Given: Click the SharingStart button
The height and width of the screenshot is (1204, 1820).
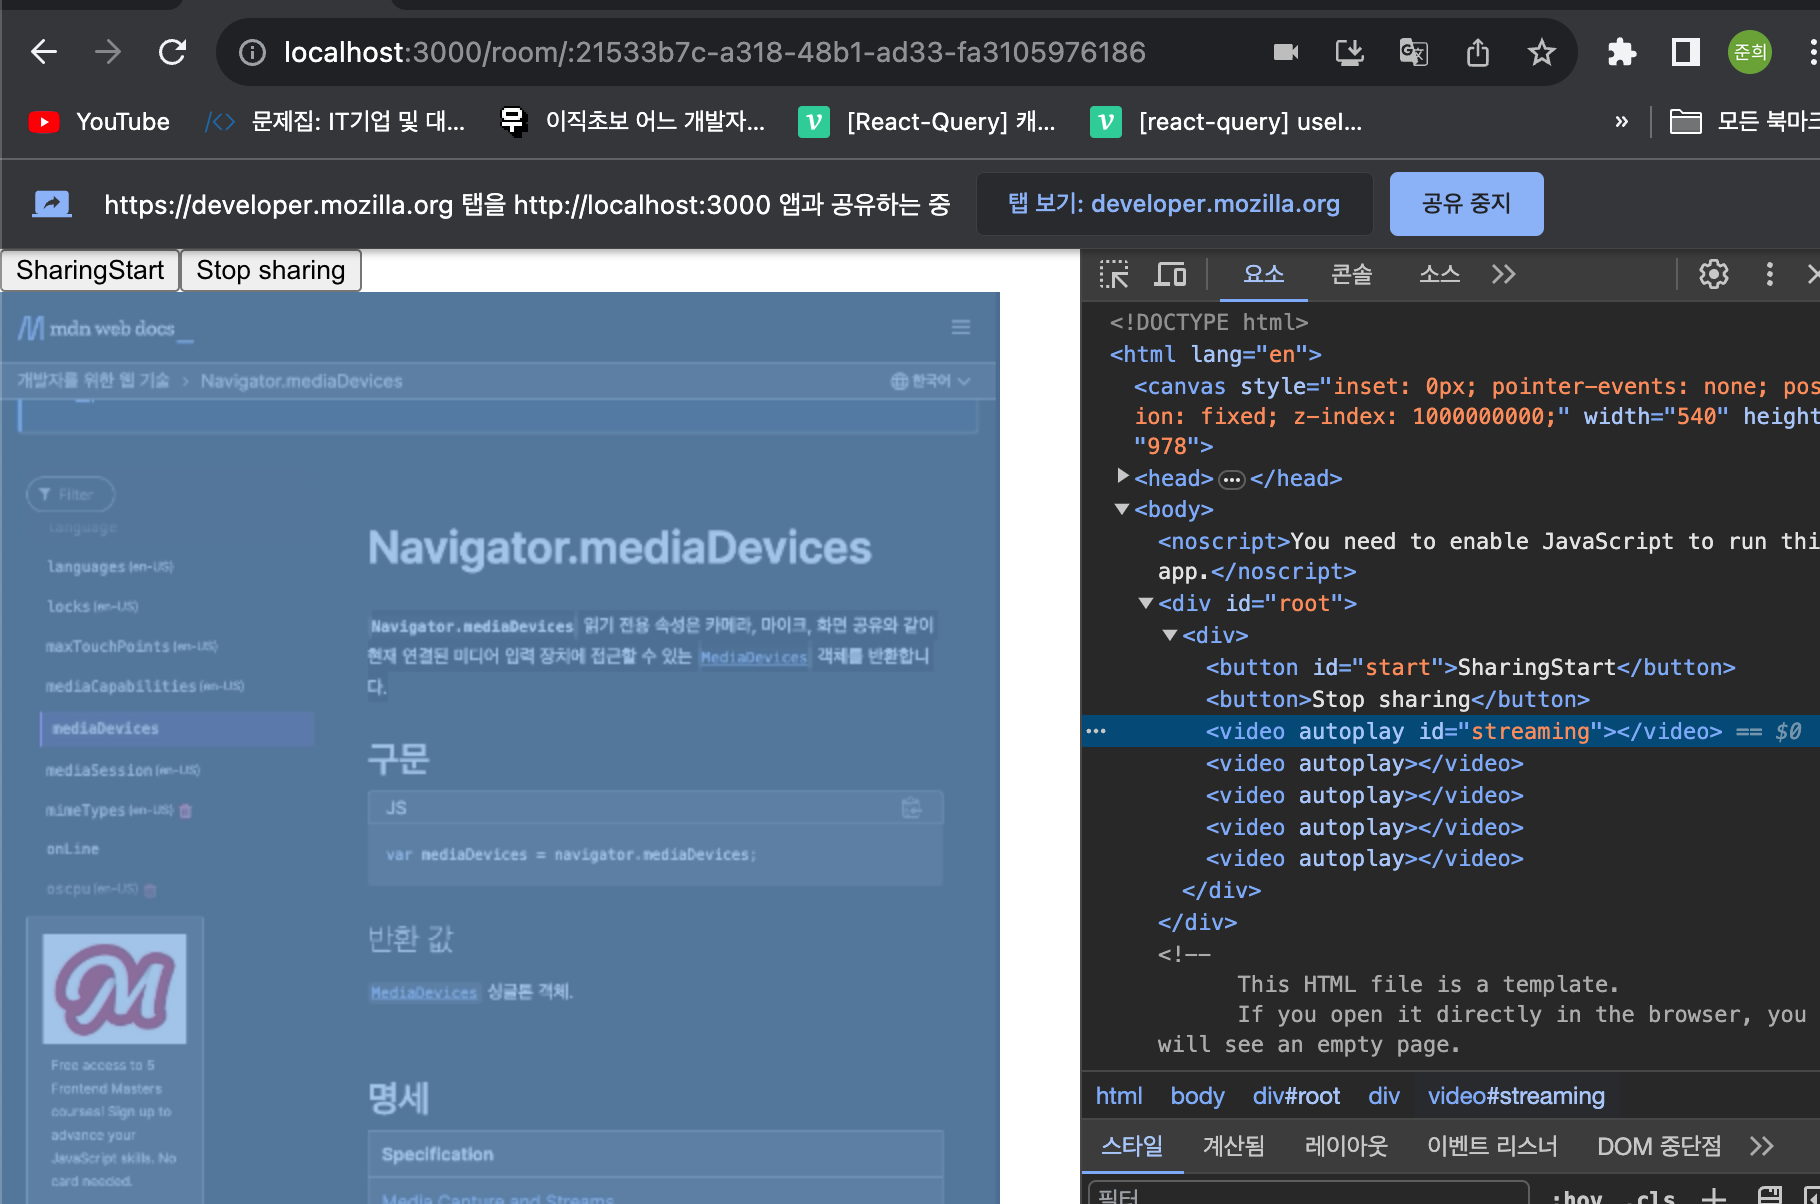Looking at the screenshot, I should [90, 271].
